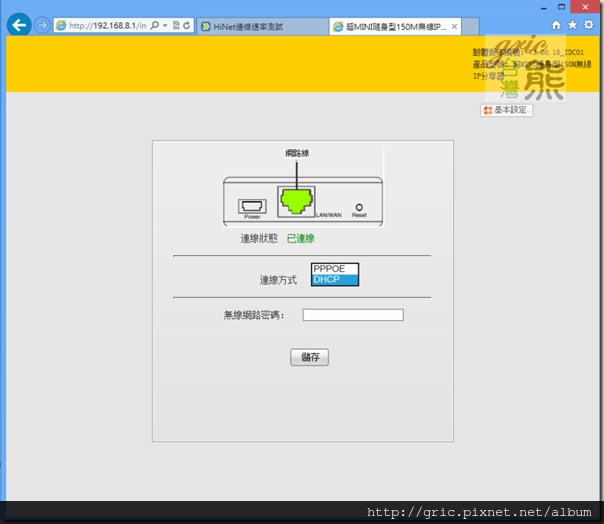The height and width of the screenshot is (524, 604).
Task: Open Favorites star icon
Action: 572,25
